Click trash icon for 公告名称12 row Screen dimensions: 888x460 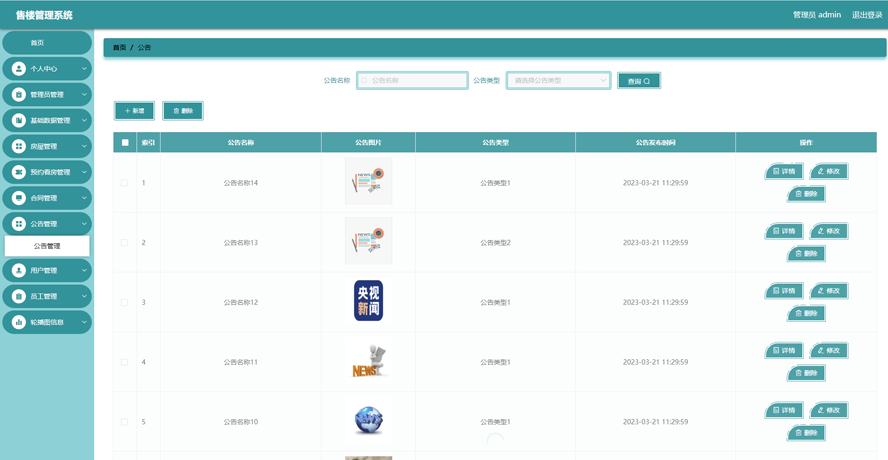799,313
